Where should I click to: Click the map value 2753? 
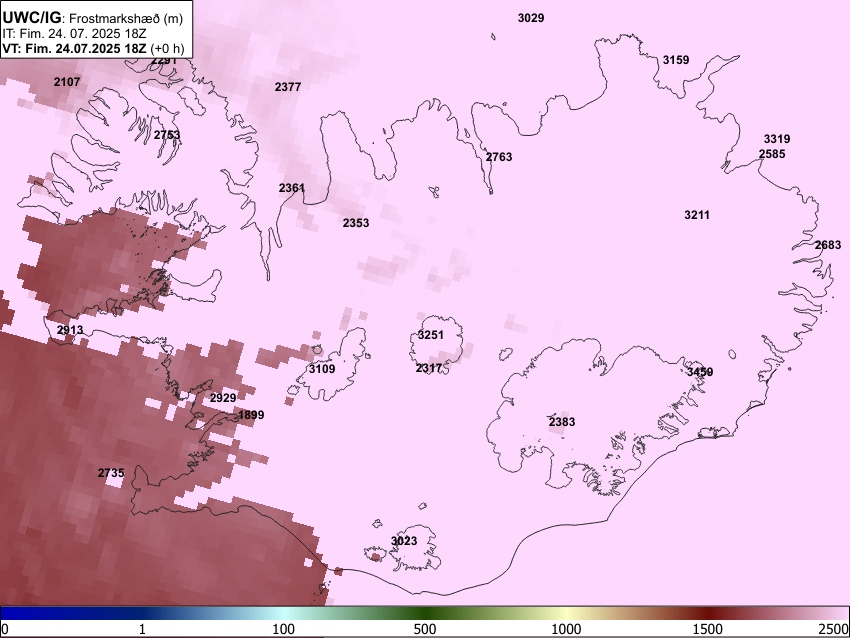coord(167,135)
